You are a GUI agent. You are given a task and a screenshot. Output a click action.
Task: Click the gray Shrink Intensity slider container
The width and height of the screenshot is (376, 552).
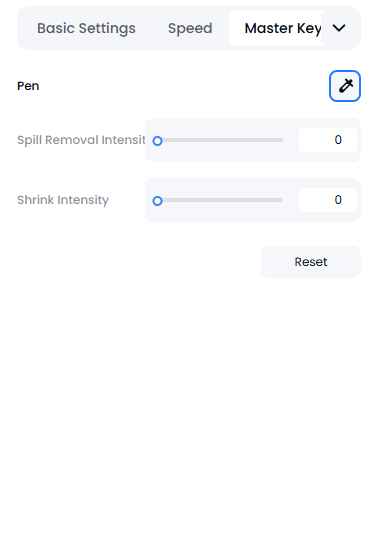point(253,200)
